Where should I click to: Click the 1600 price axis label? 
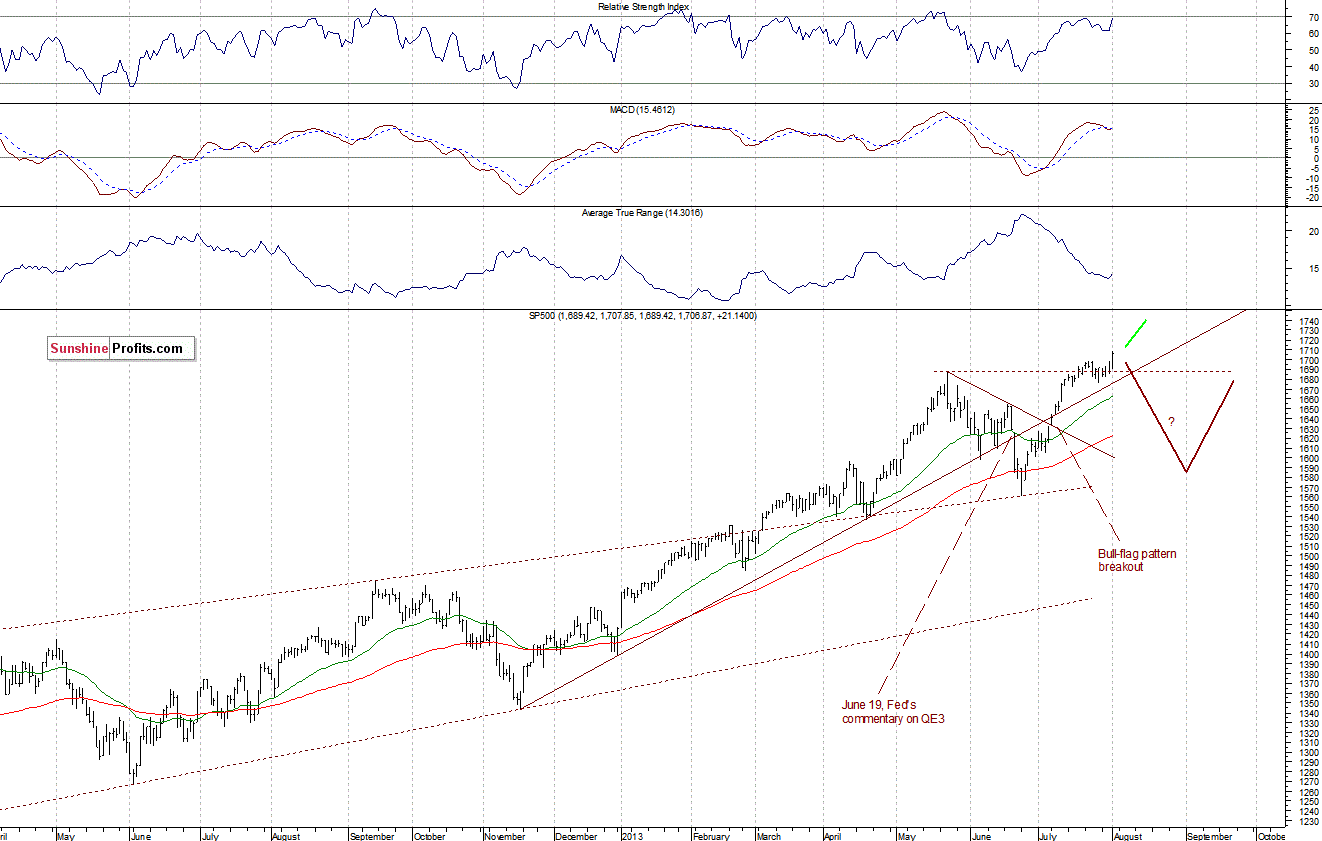[x=1309, y=458]
